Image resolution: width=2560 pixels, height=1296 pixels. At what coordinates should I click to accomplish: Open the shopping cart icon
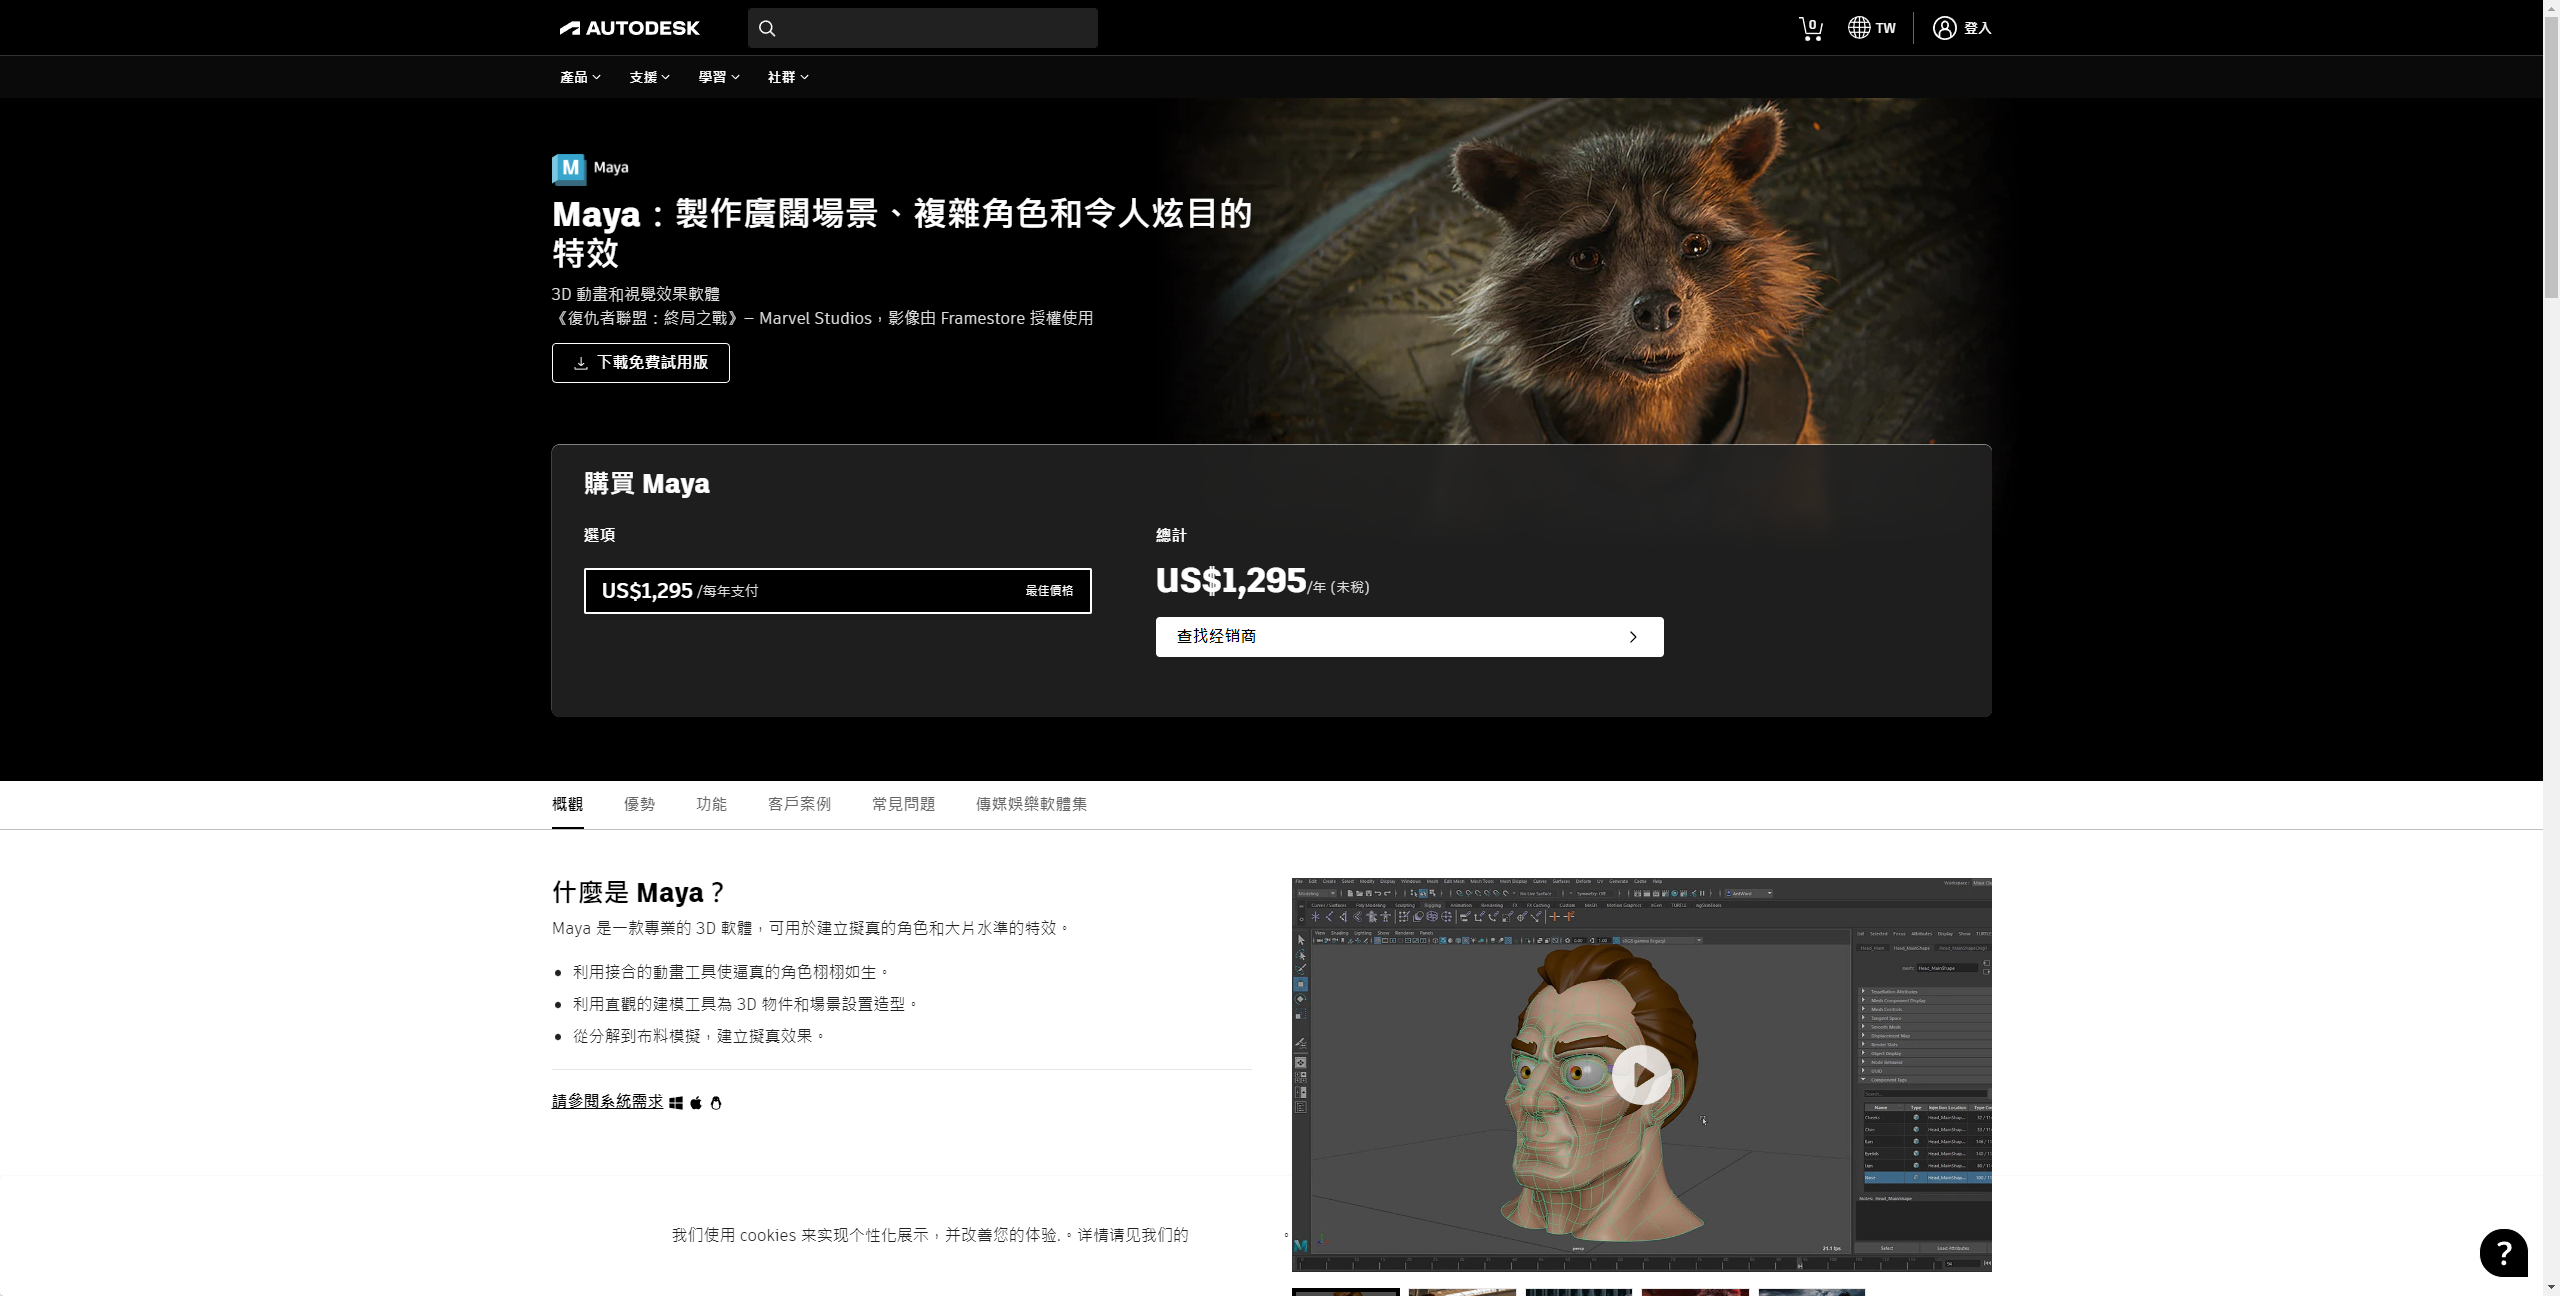(1810, 29)
